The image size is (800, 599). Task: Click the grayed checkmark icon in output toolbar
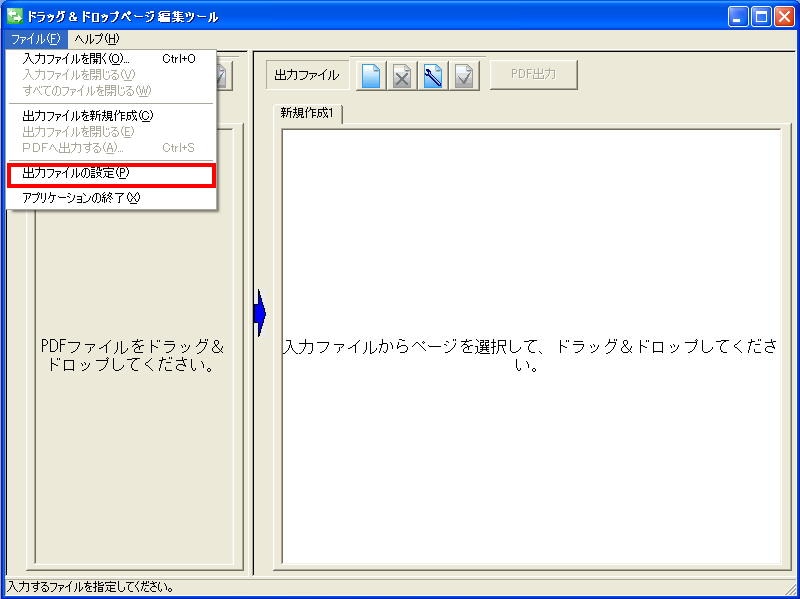tap(464, 76)
